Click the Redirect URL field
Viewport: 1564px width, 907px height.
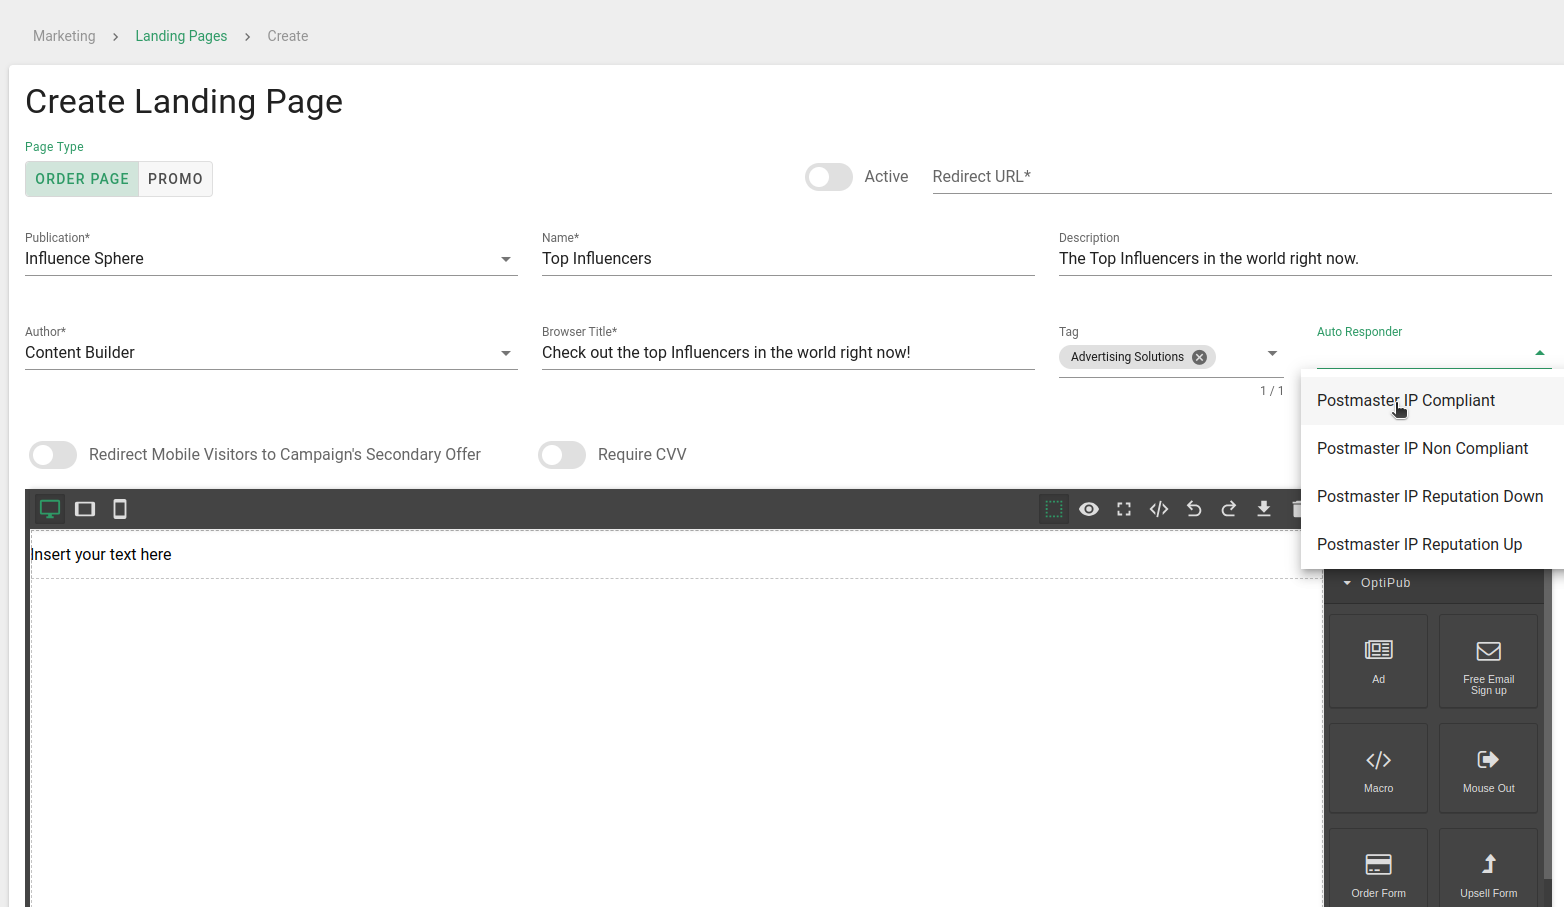[x=1242, y=177]
